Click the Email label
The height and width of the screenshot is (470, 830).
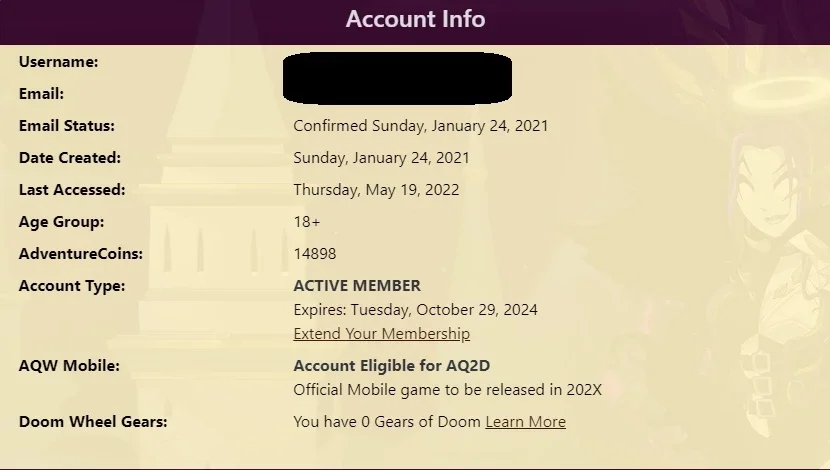[41, 94]
